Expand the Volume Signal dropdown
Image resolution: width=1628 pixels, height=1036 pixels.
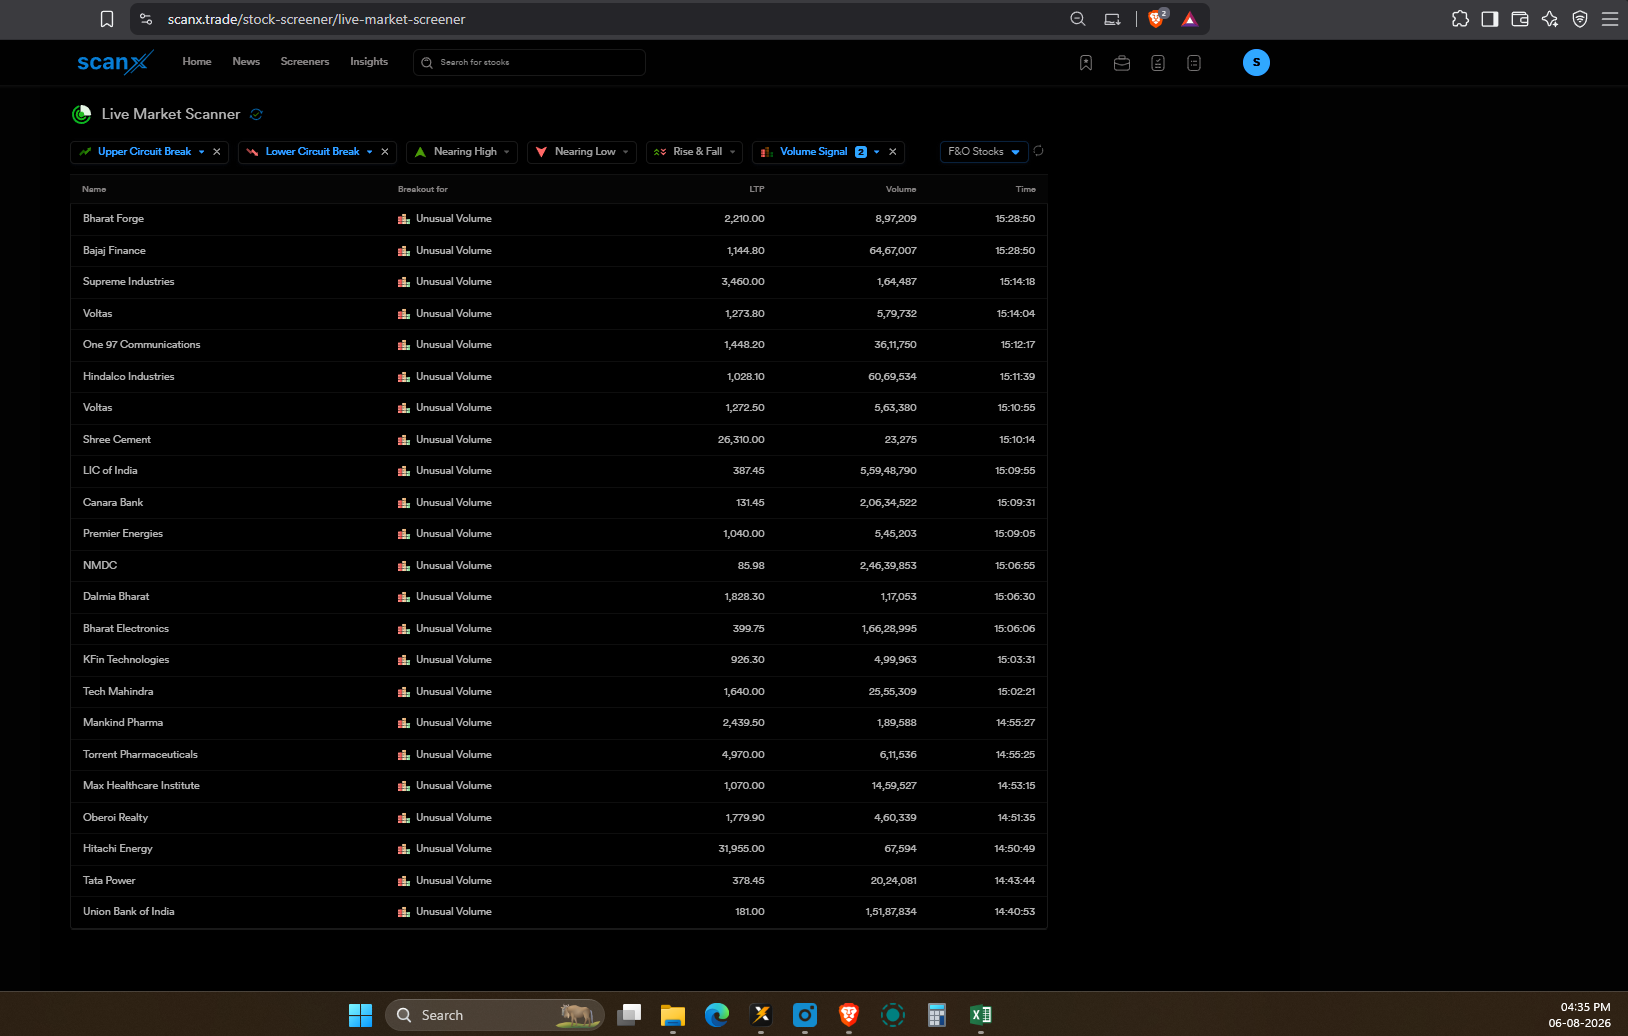point(877,152)
